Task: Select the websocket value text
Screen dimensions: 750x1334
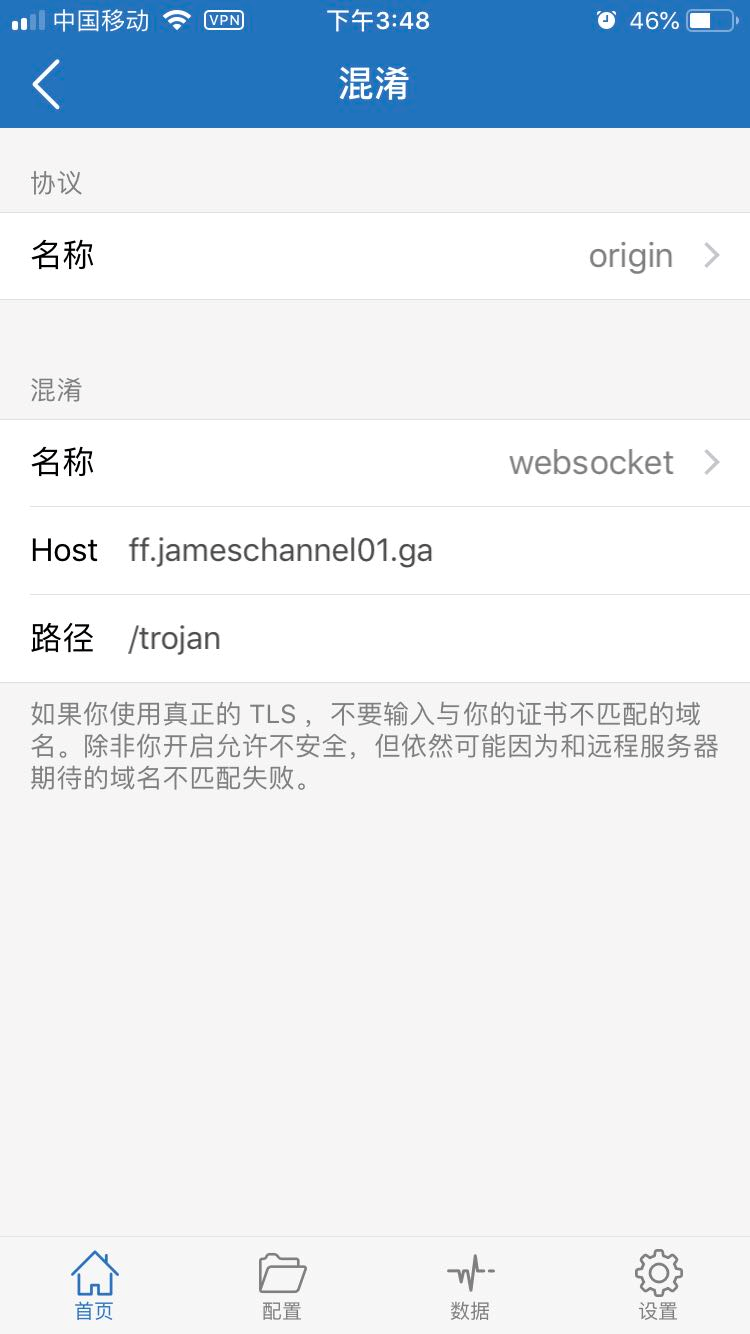Action: click(591, 462)
